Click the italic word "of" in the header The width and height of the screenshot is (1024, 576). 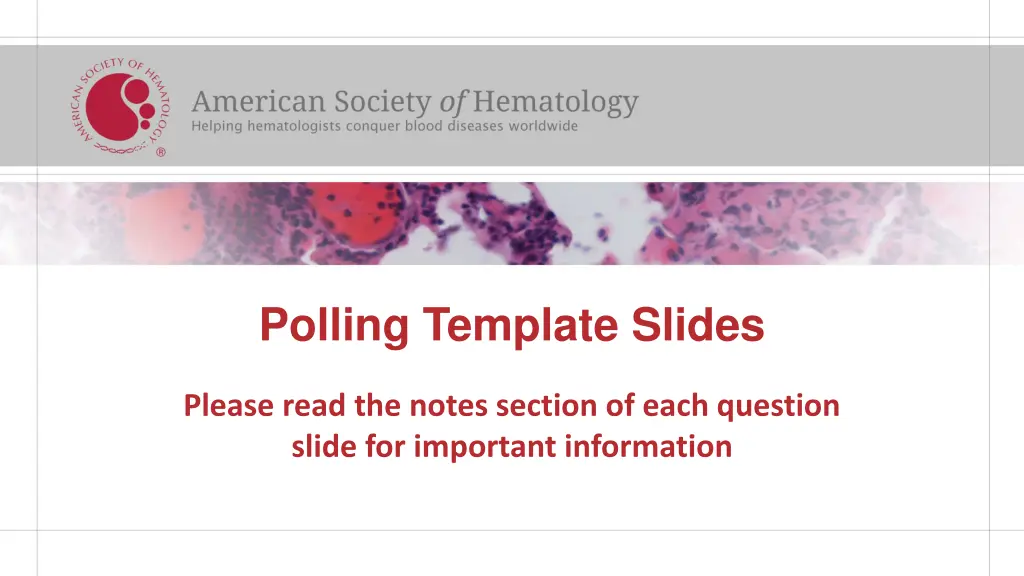coord(453,102)
